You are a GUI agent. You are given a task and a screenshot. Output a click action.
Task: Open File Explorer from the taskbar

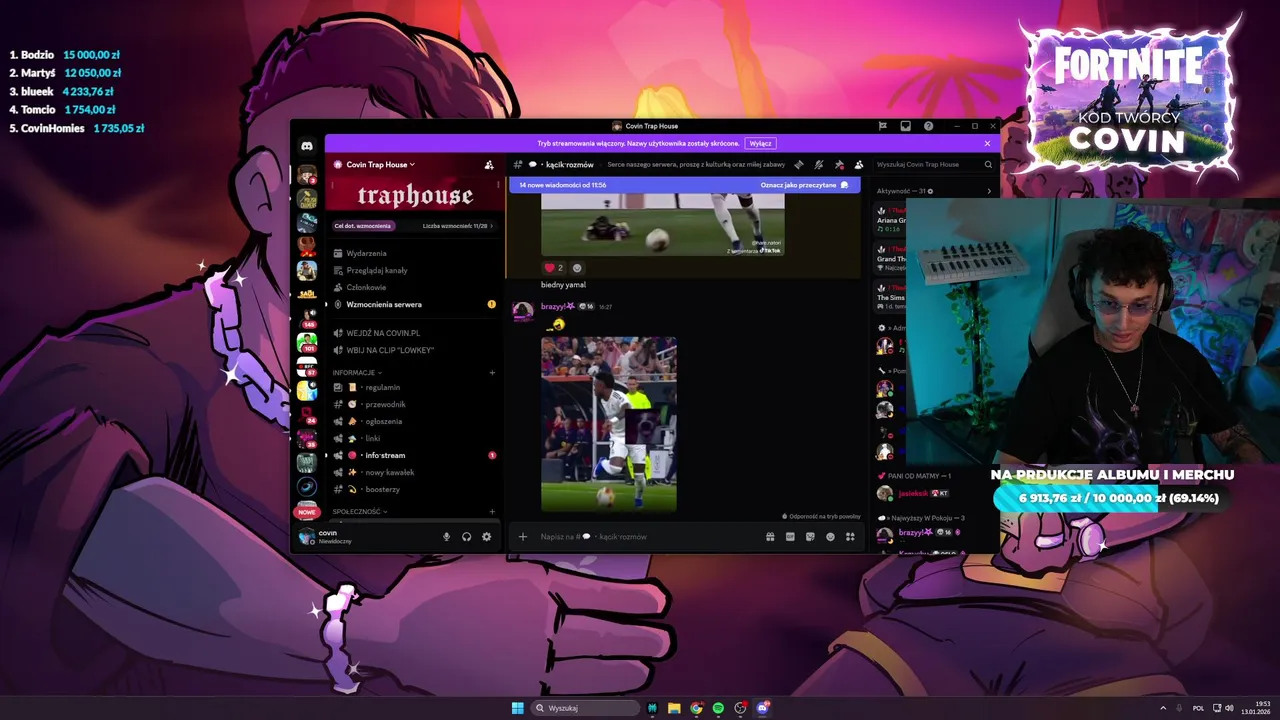point(674,708)
